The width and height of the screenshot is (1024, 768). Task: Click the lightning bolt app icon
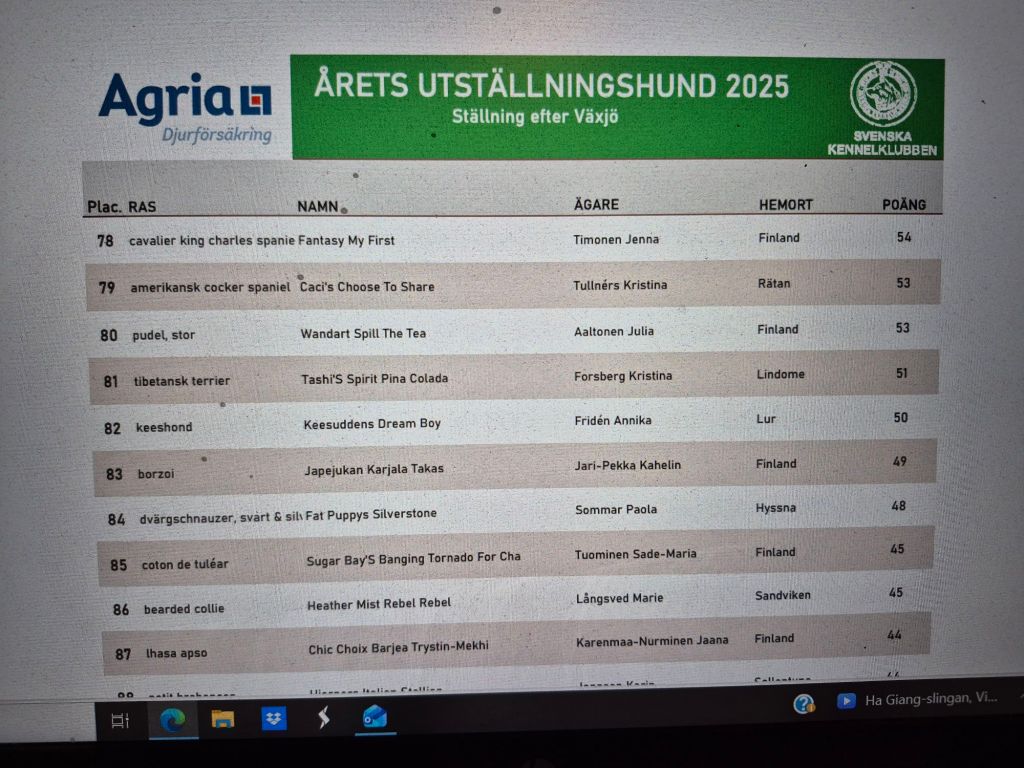pyautogui.click(x=324, y=718)
